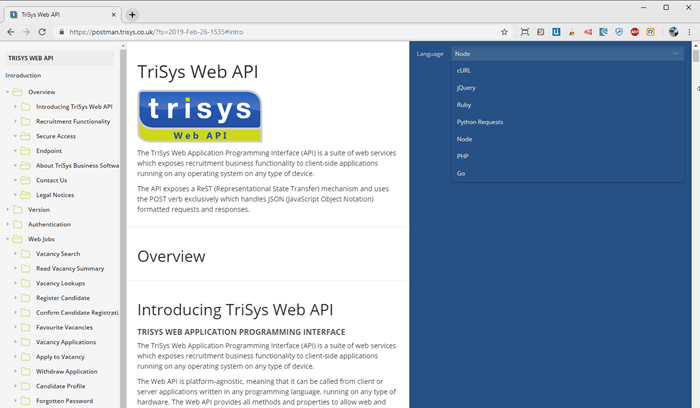The width and height of the screenshot is (700, 408).
Task: Expand the Version folder
Action: click(7, 210)
